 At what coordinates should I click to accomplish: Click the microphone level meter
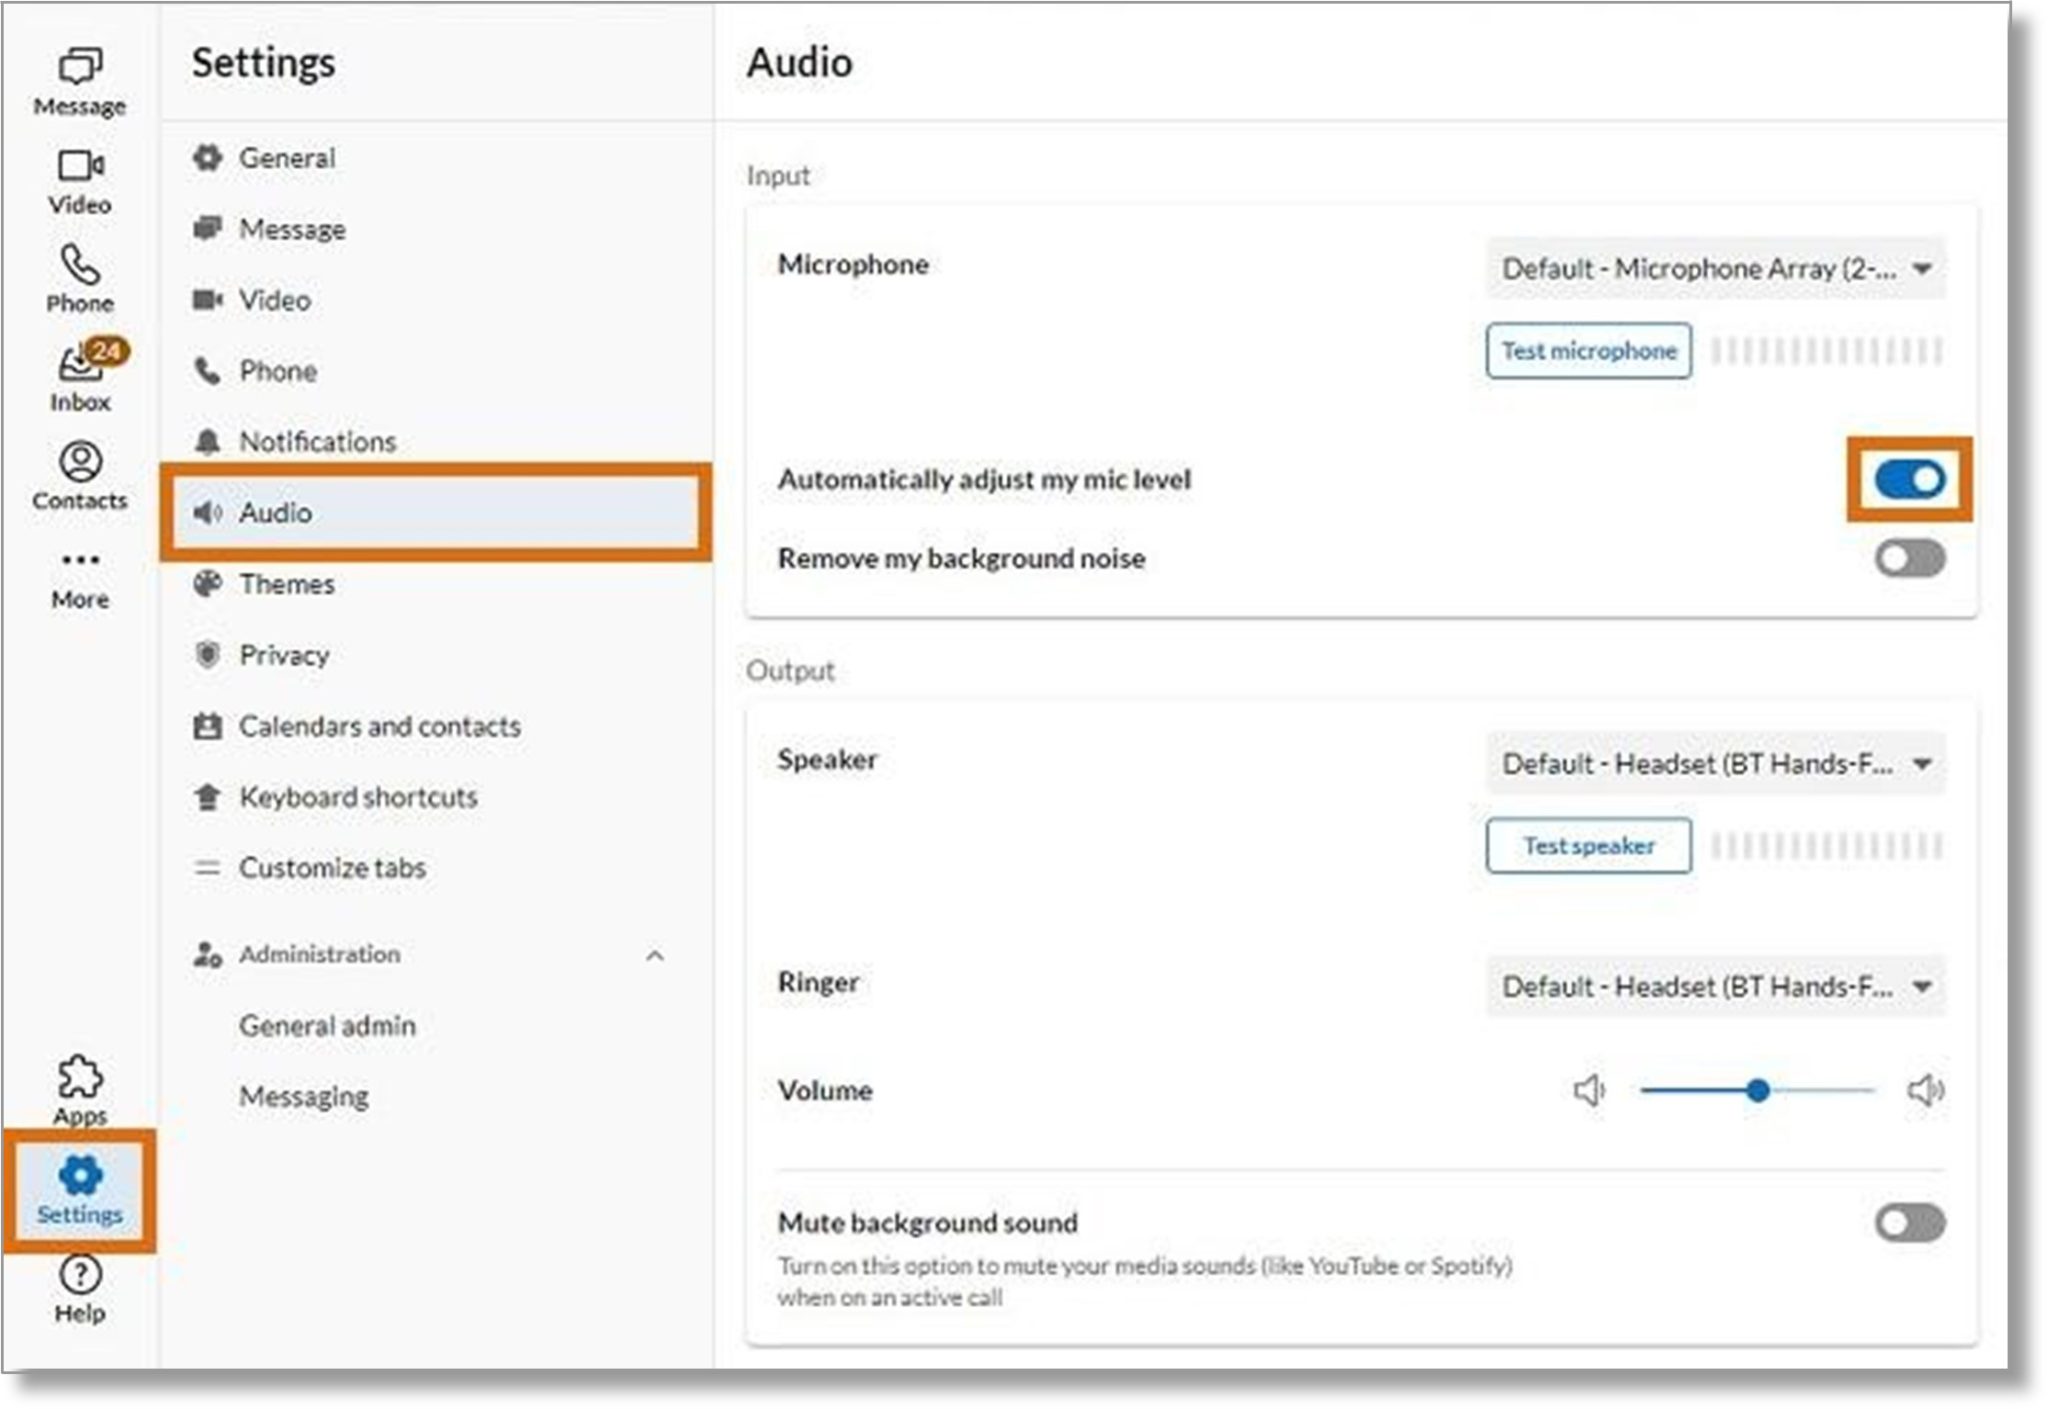point(1826,351)
